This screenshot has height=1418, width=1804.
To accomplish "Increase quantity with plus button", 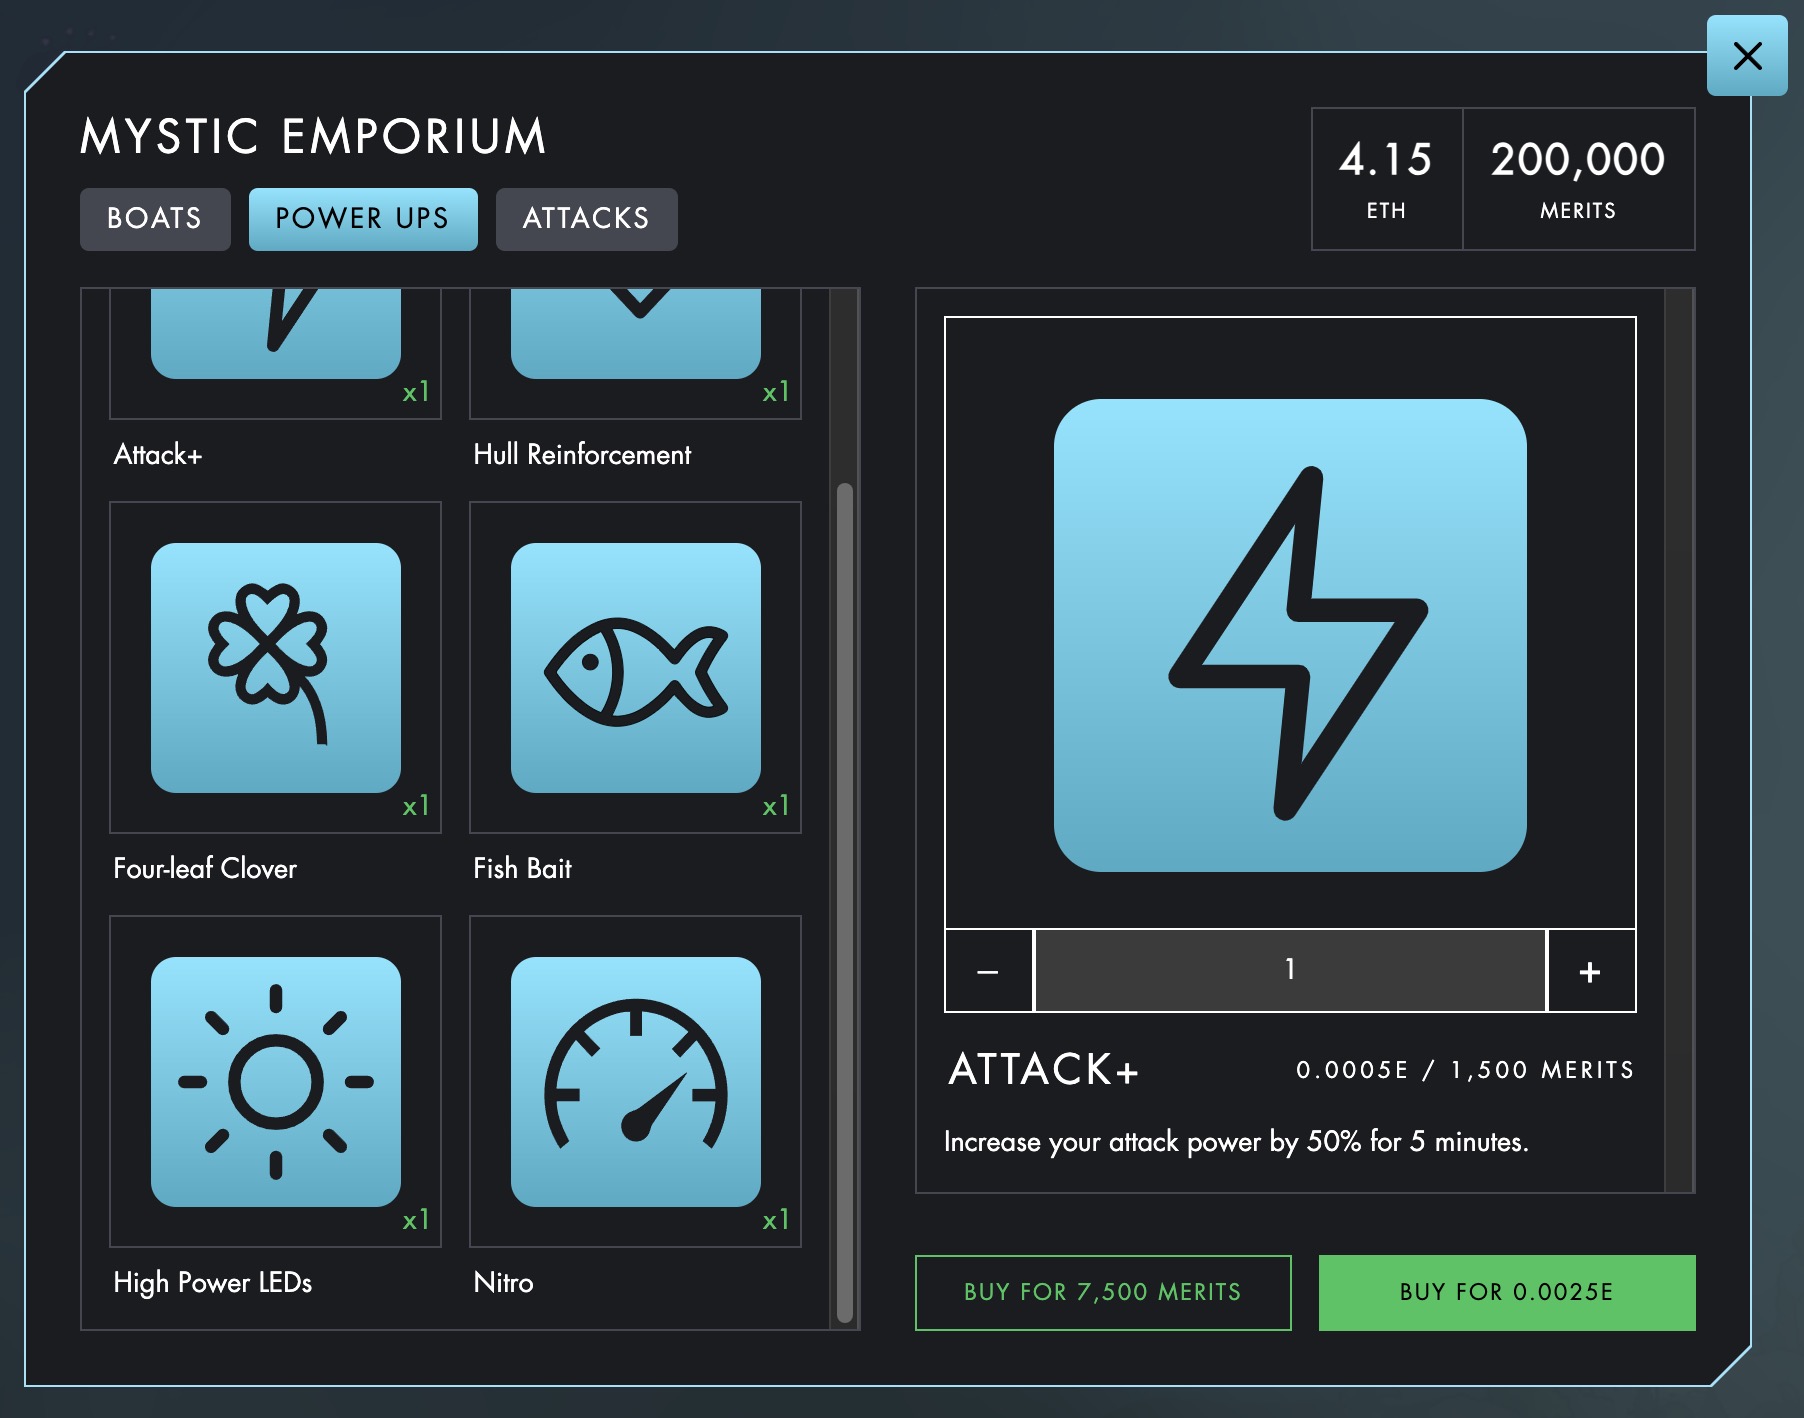I will [1590, 971].
